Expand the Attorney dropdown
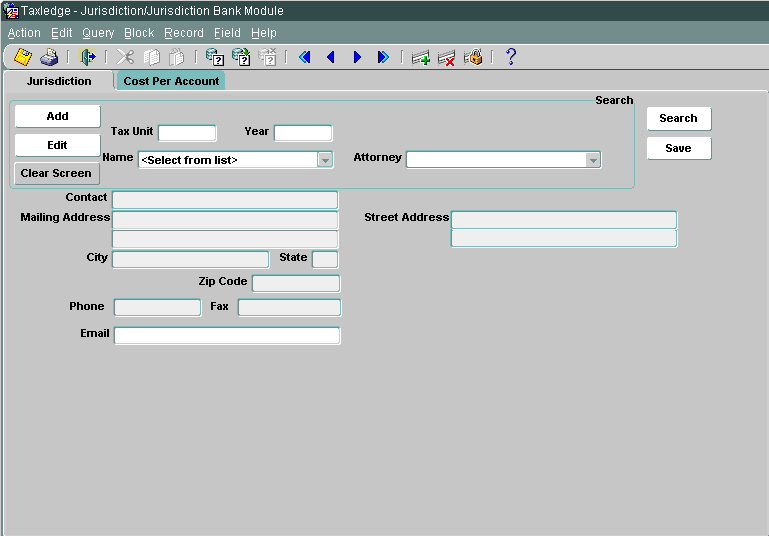 593,160
